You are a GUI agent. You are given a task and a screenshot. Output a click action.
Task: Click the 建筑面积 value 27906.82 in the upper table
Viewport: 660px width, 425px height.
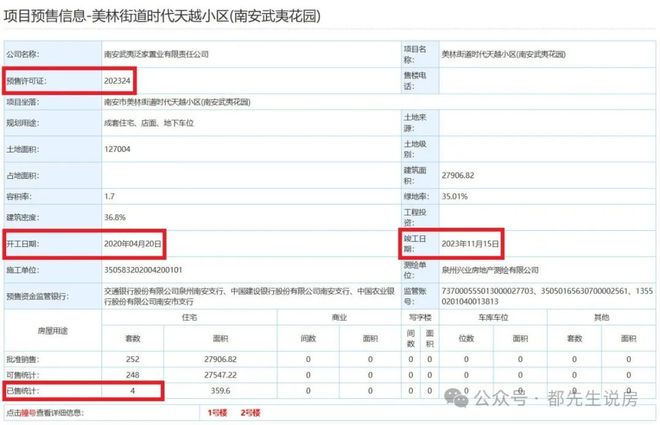tap(458, 175)
